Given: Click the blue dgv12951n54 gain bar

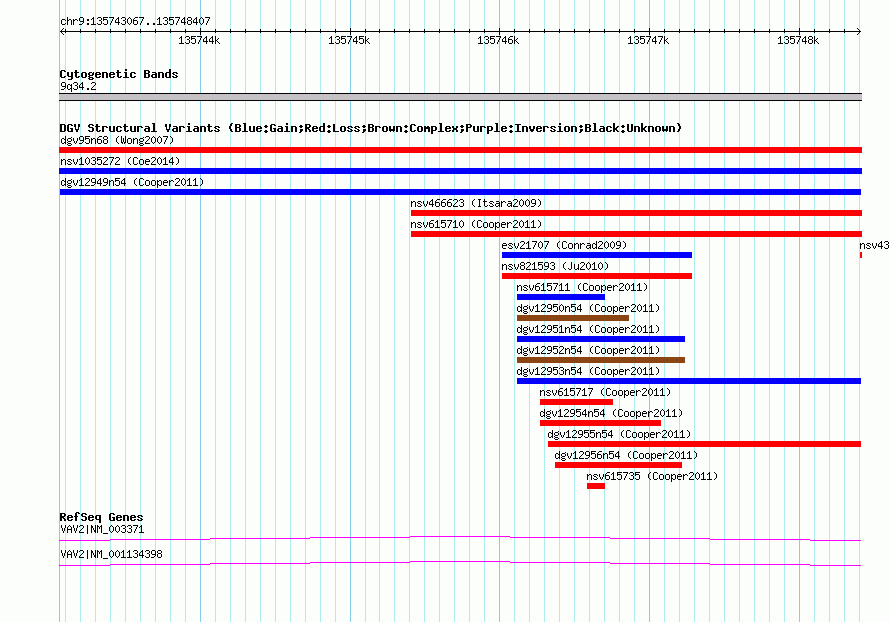Looking at the screenshot, I should pyautogui.click(x=601, y=339).
